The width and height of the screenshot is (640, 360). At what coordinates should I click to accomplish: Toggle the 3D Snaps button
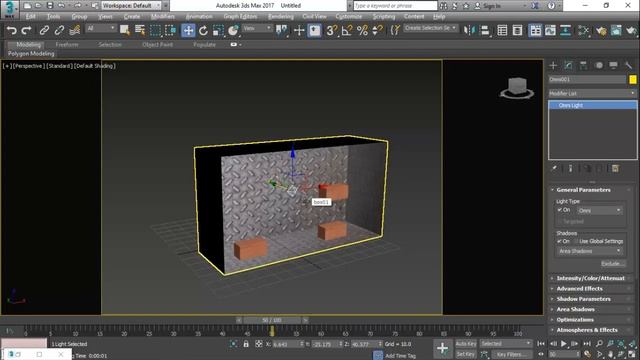(331, 30)
